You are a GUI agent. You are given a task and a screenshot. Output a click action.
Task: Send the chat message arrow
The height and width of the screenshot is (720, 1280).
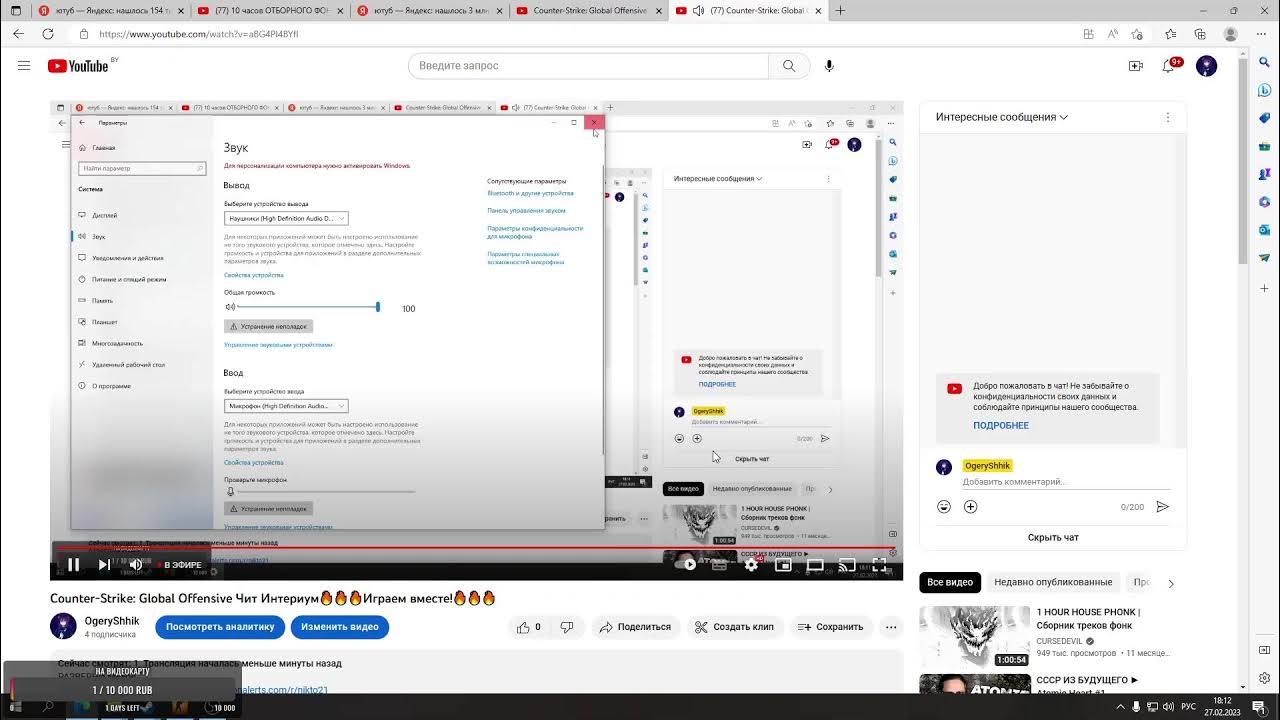point(1162,507)
